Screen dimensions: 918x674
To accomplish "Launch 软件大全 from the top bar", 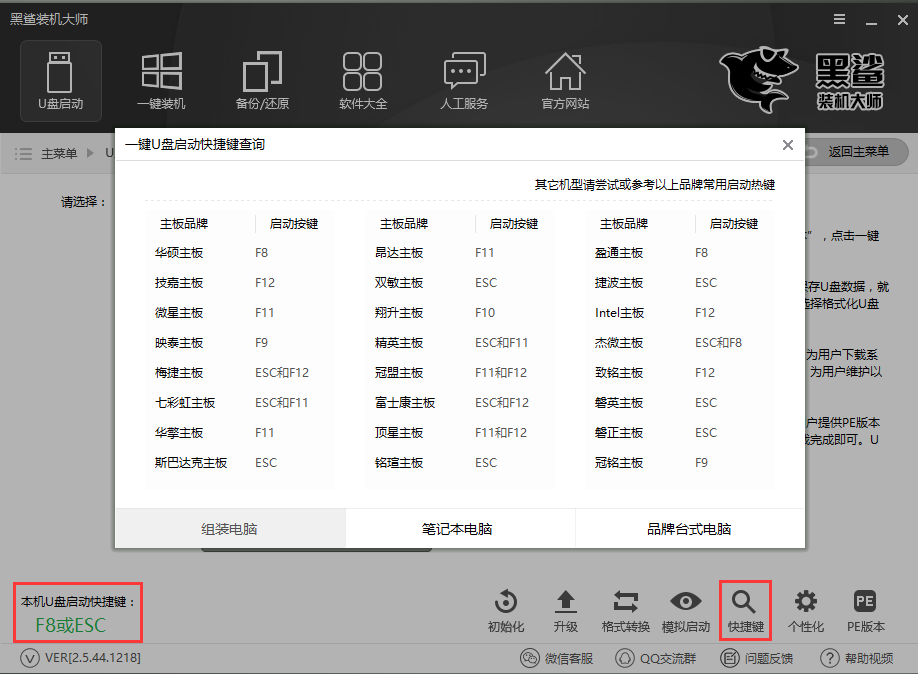I will pos(362,80).
